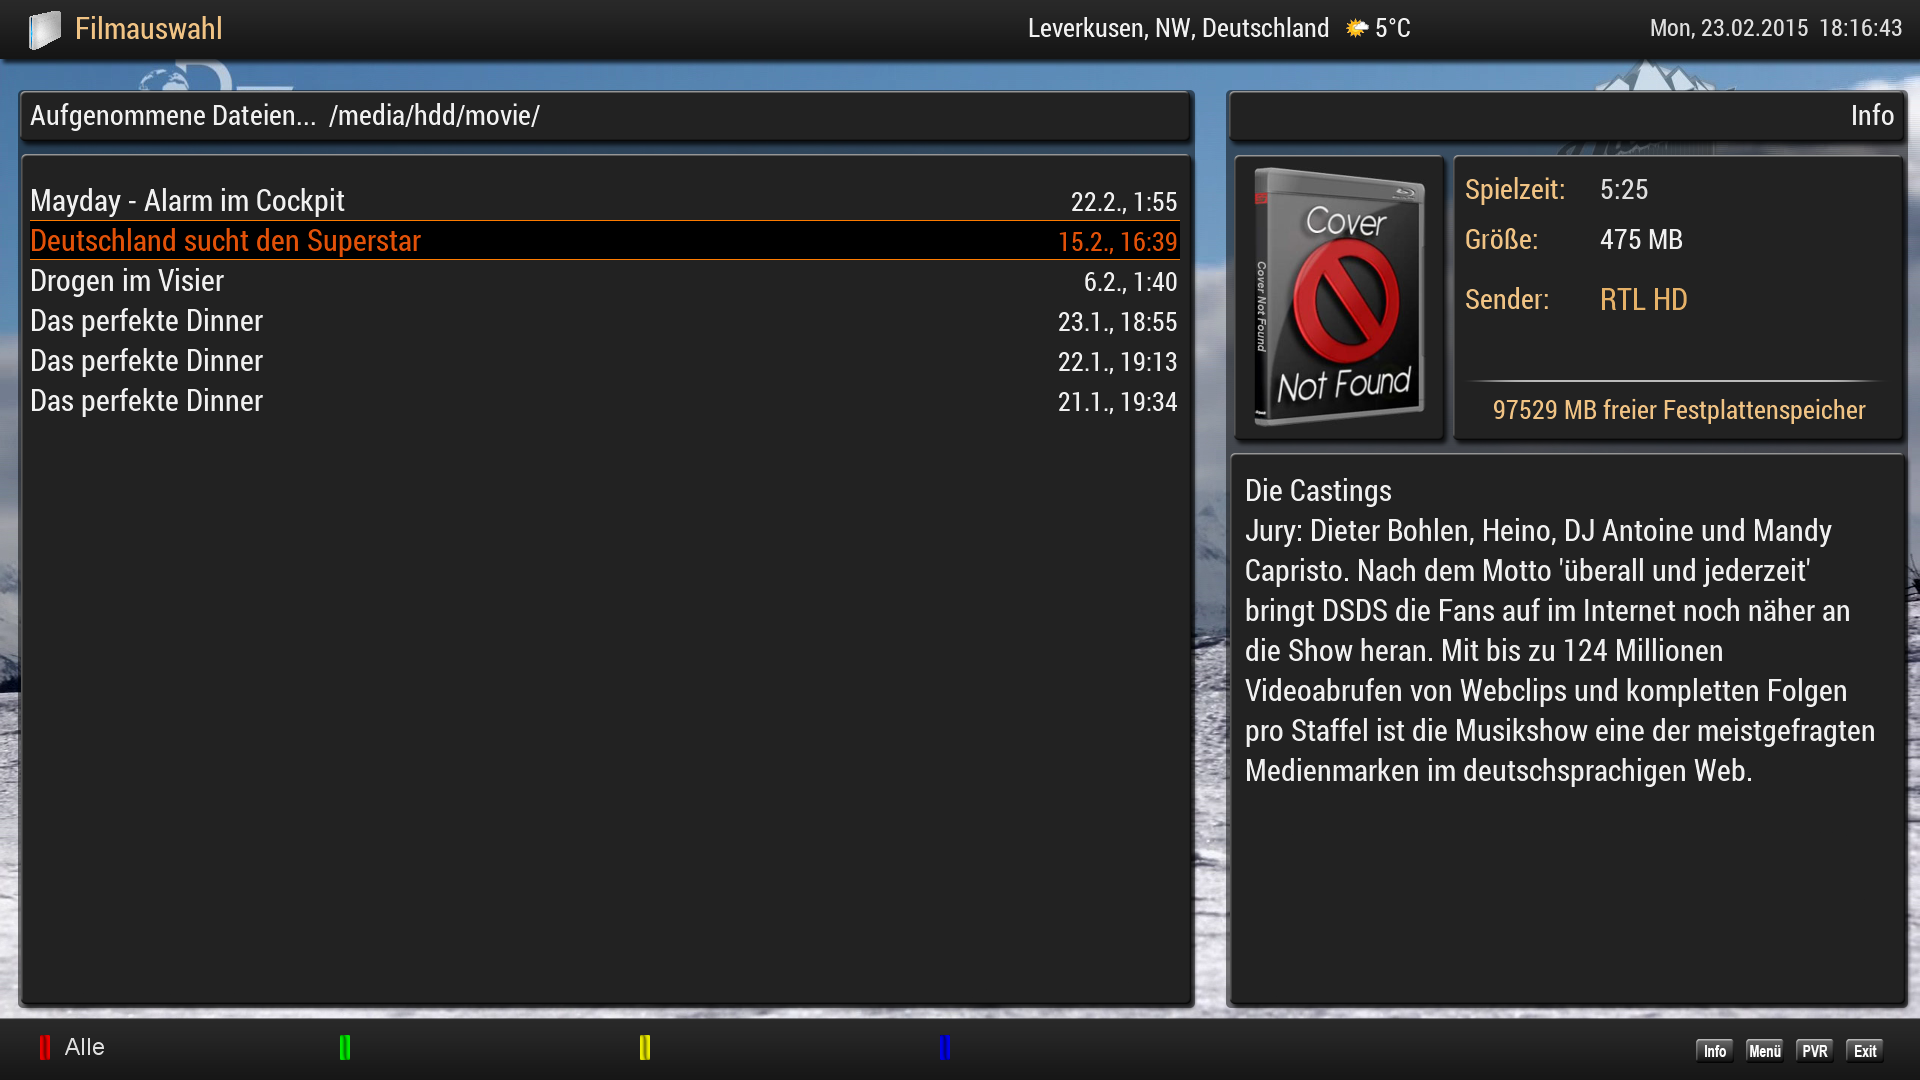This screenshot has height=1080, width=1920.
Task: Click the PVR key button
Action: pyautogui.click(x=1814, y=1051)
